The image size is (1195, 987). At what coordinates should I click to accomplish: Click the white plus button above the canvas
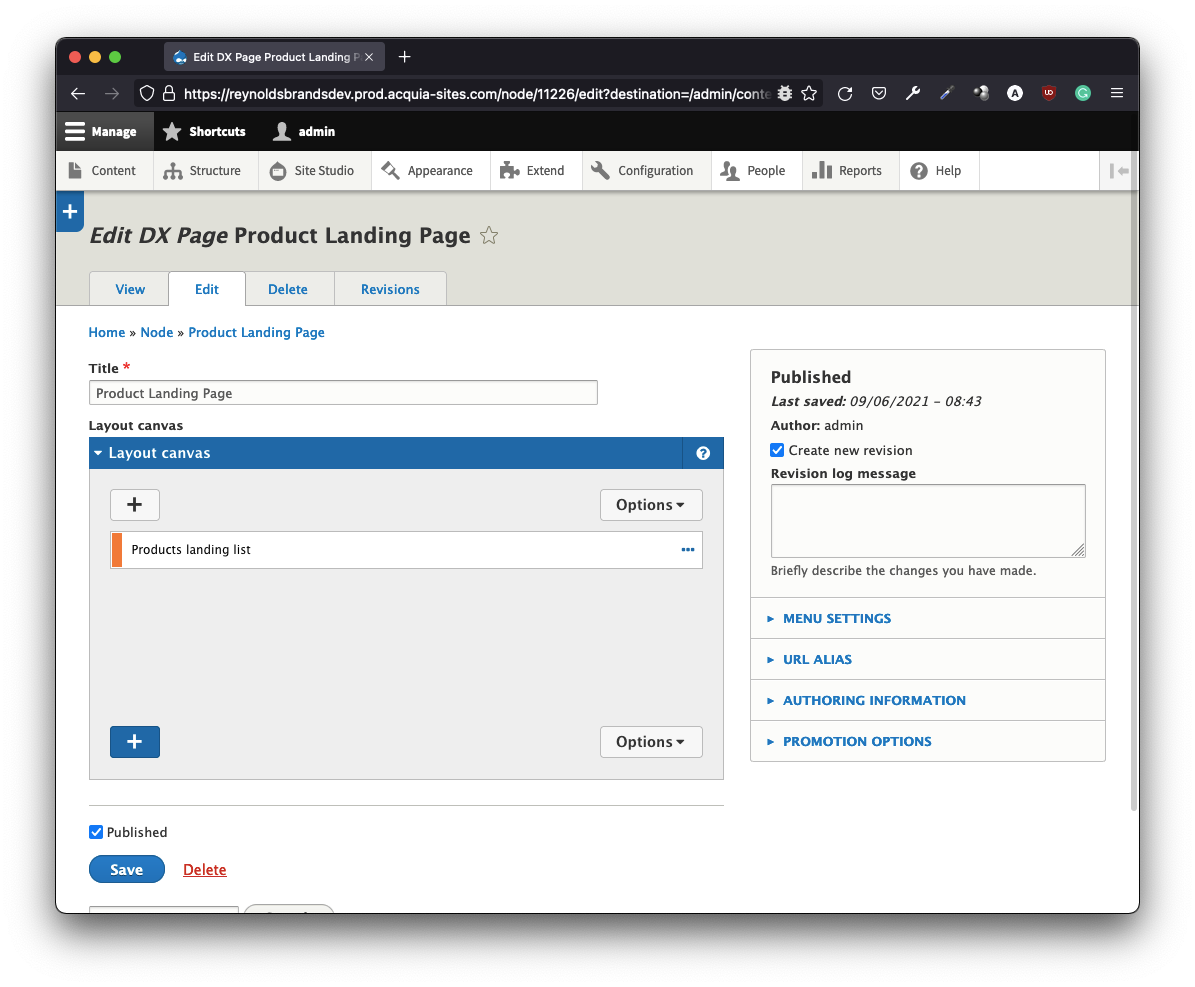(x=135, y=505)
